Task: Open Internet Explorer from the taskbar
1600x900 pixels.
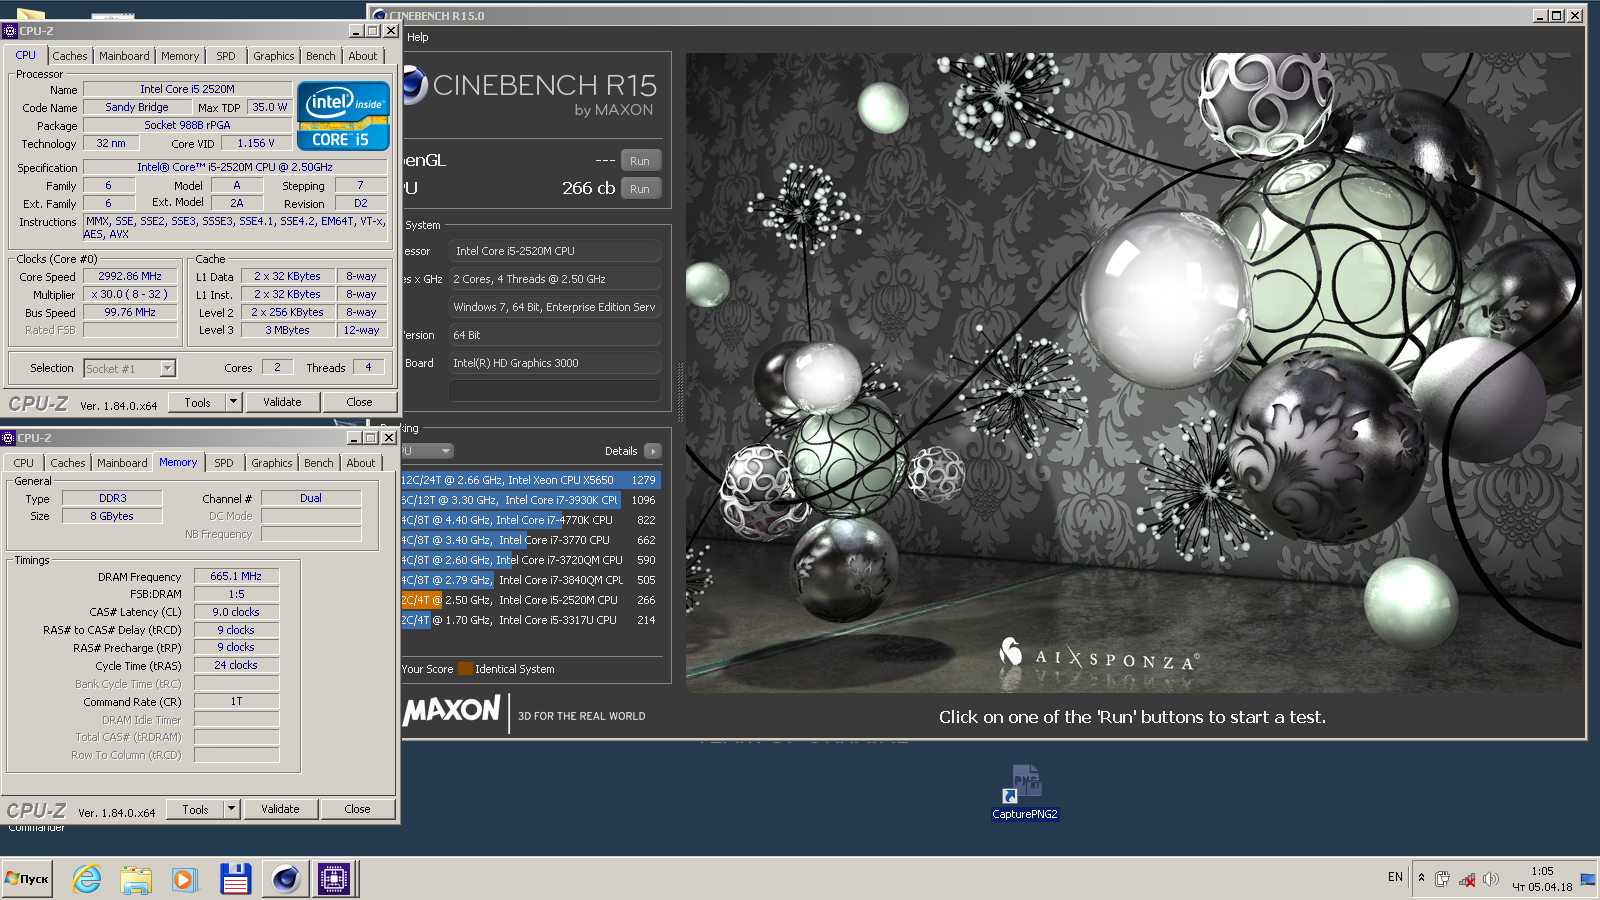Action: point(87,879)
